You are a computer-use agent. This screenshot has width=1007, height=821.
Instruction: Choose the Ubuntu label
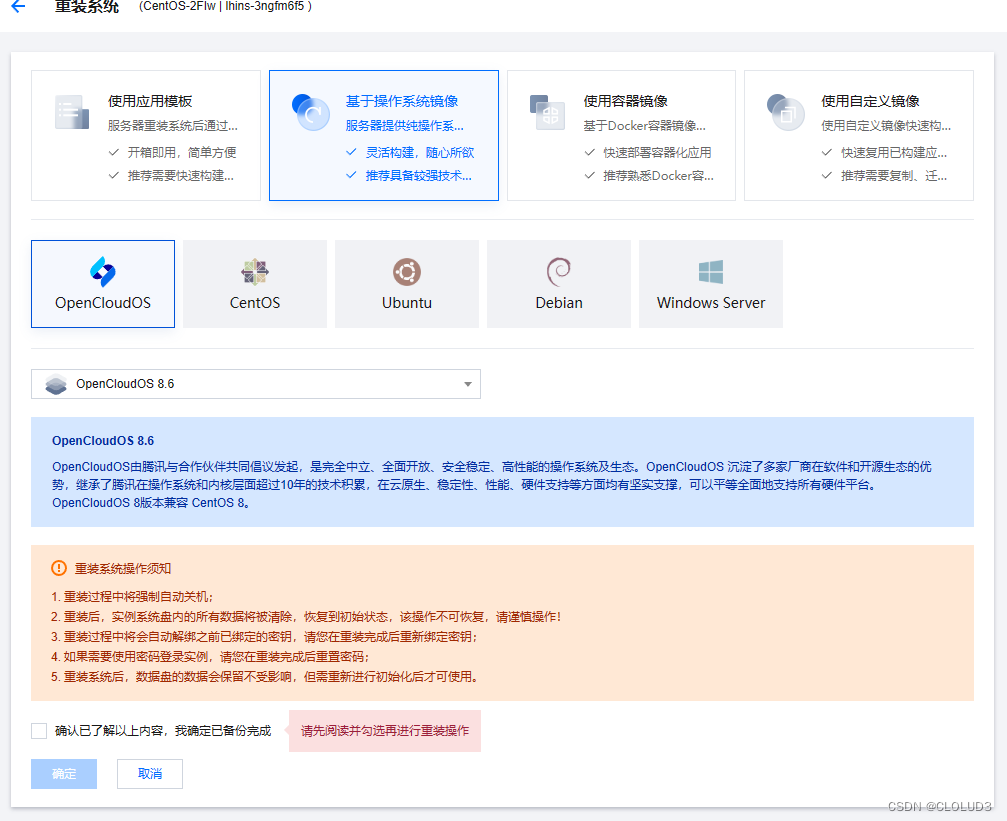click(x=407, y=303)
